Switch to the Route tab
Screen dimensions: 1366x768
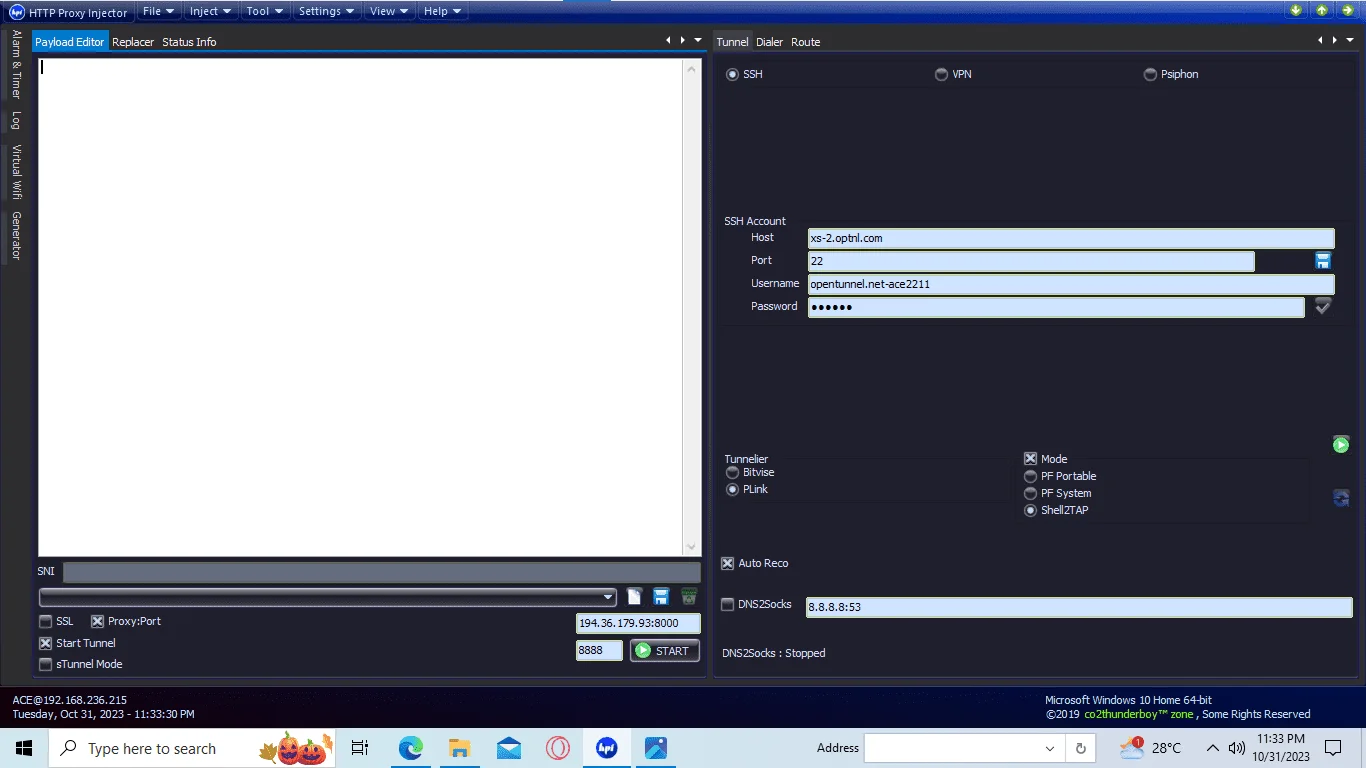click(x=805, y=42)
